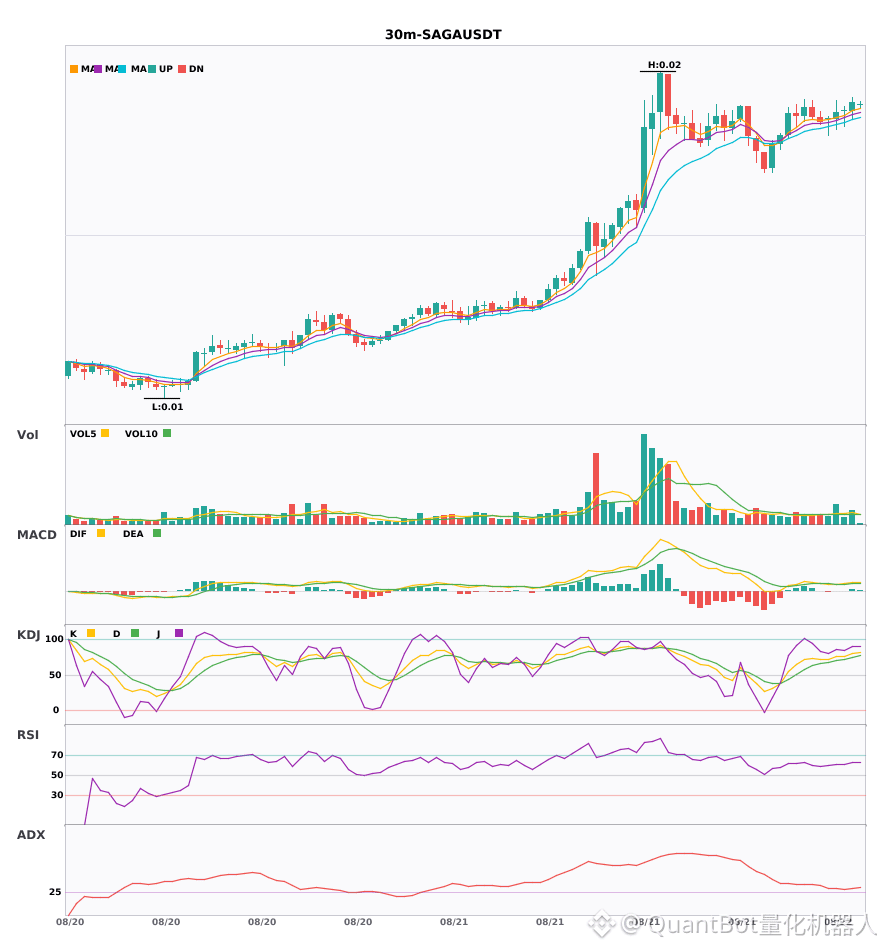The image size is (885, 950).
Task: Select the KDJ panel label
Action: point(28,634)
